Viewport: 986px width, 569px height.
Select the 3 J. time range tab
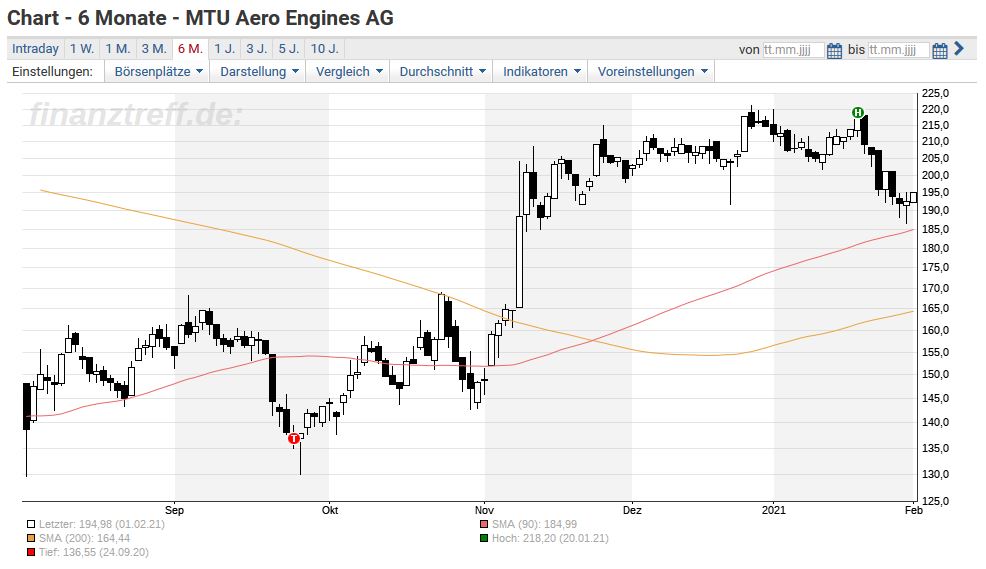tap(257, 48)
